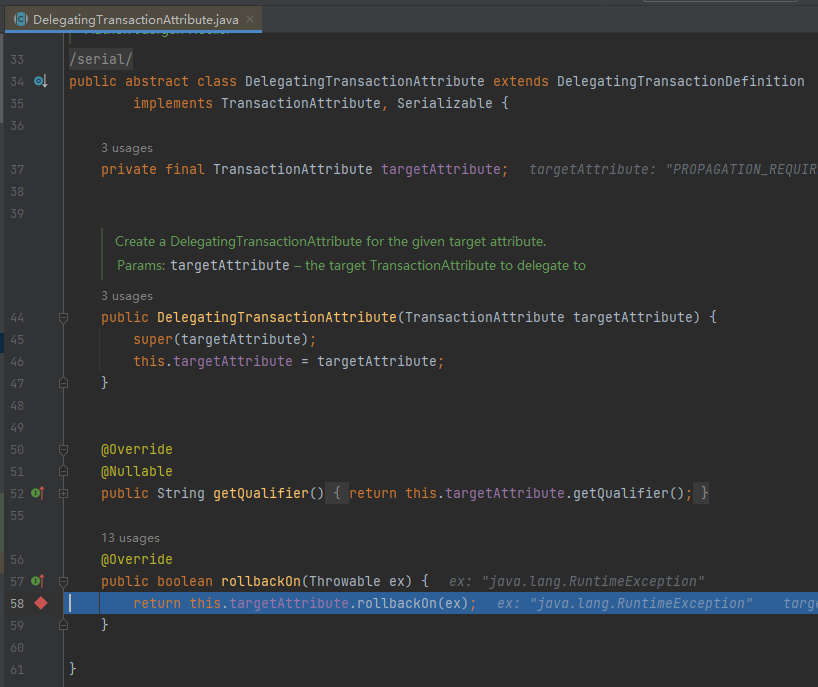The height and width of the screenshot is (687, 818).
Task: Click the Throwable parameter type
Action: click(345, 581)
